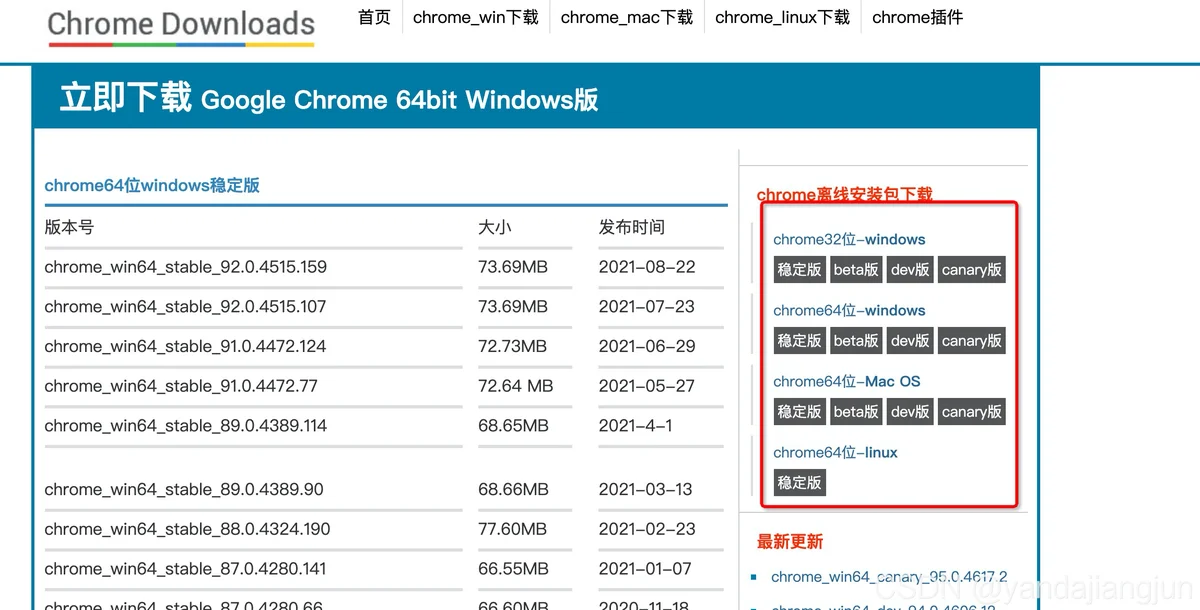Click beta版 under chrome32位-windows

(x=856, y=270)
